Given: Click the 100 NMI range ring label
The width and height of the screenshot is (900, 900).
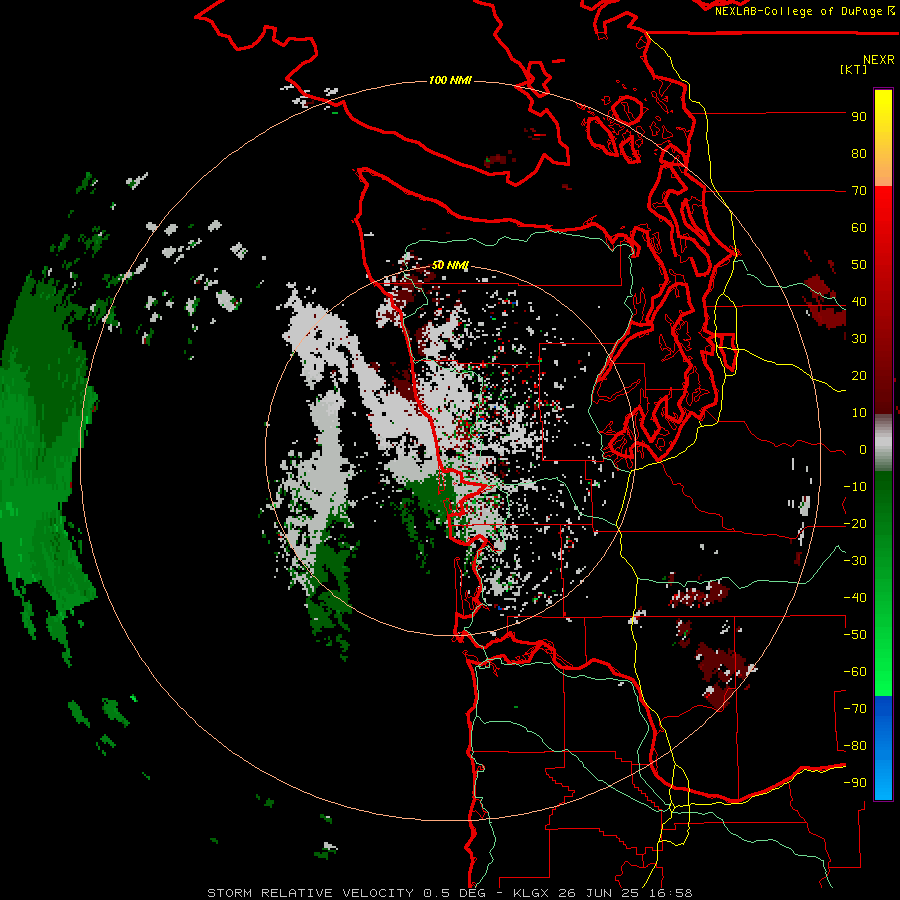Looking at the screenshot, I should point(450,80).
